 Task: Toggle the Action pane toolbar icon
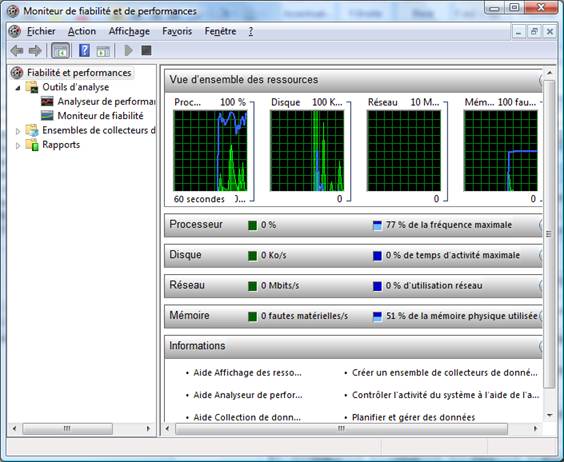pos(103,51)
